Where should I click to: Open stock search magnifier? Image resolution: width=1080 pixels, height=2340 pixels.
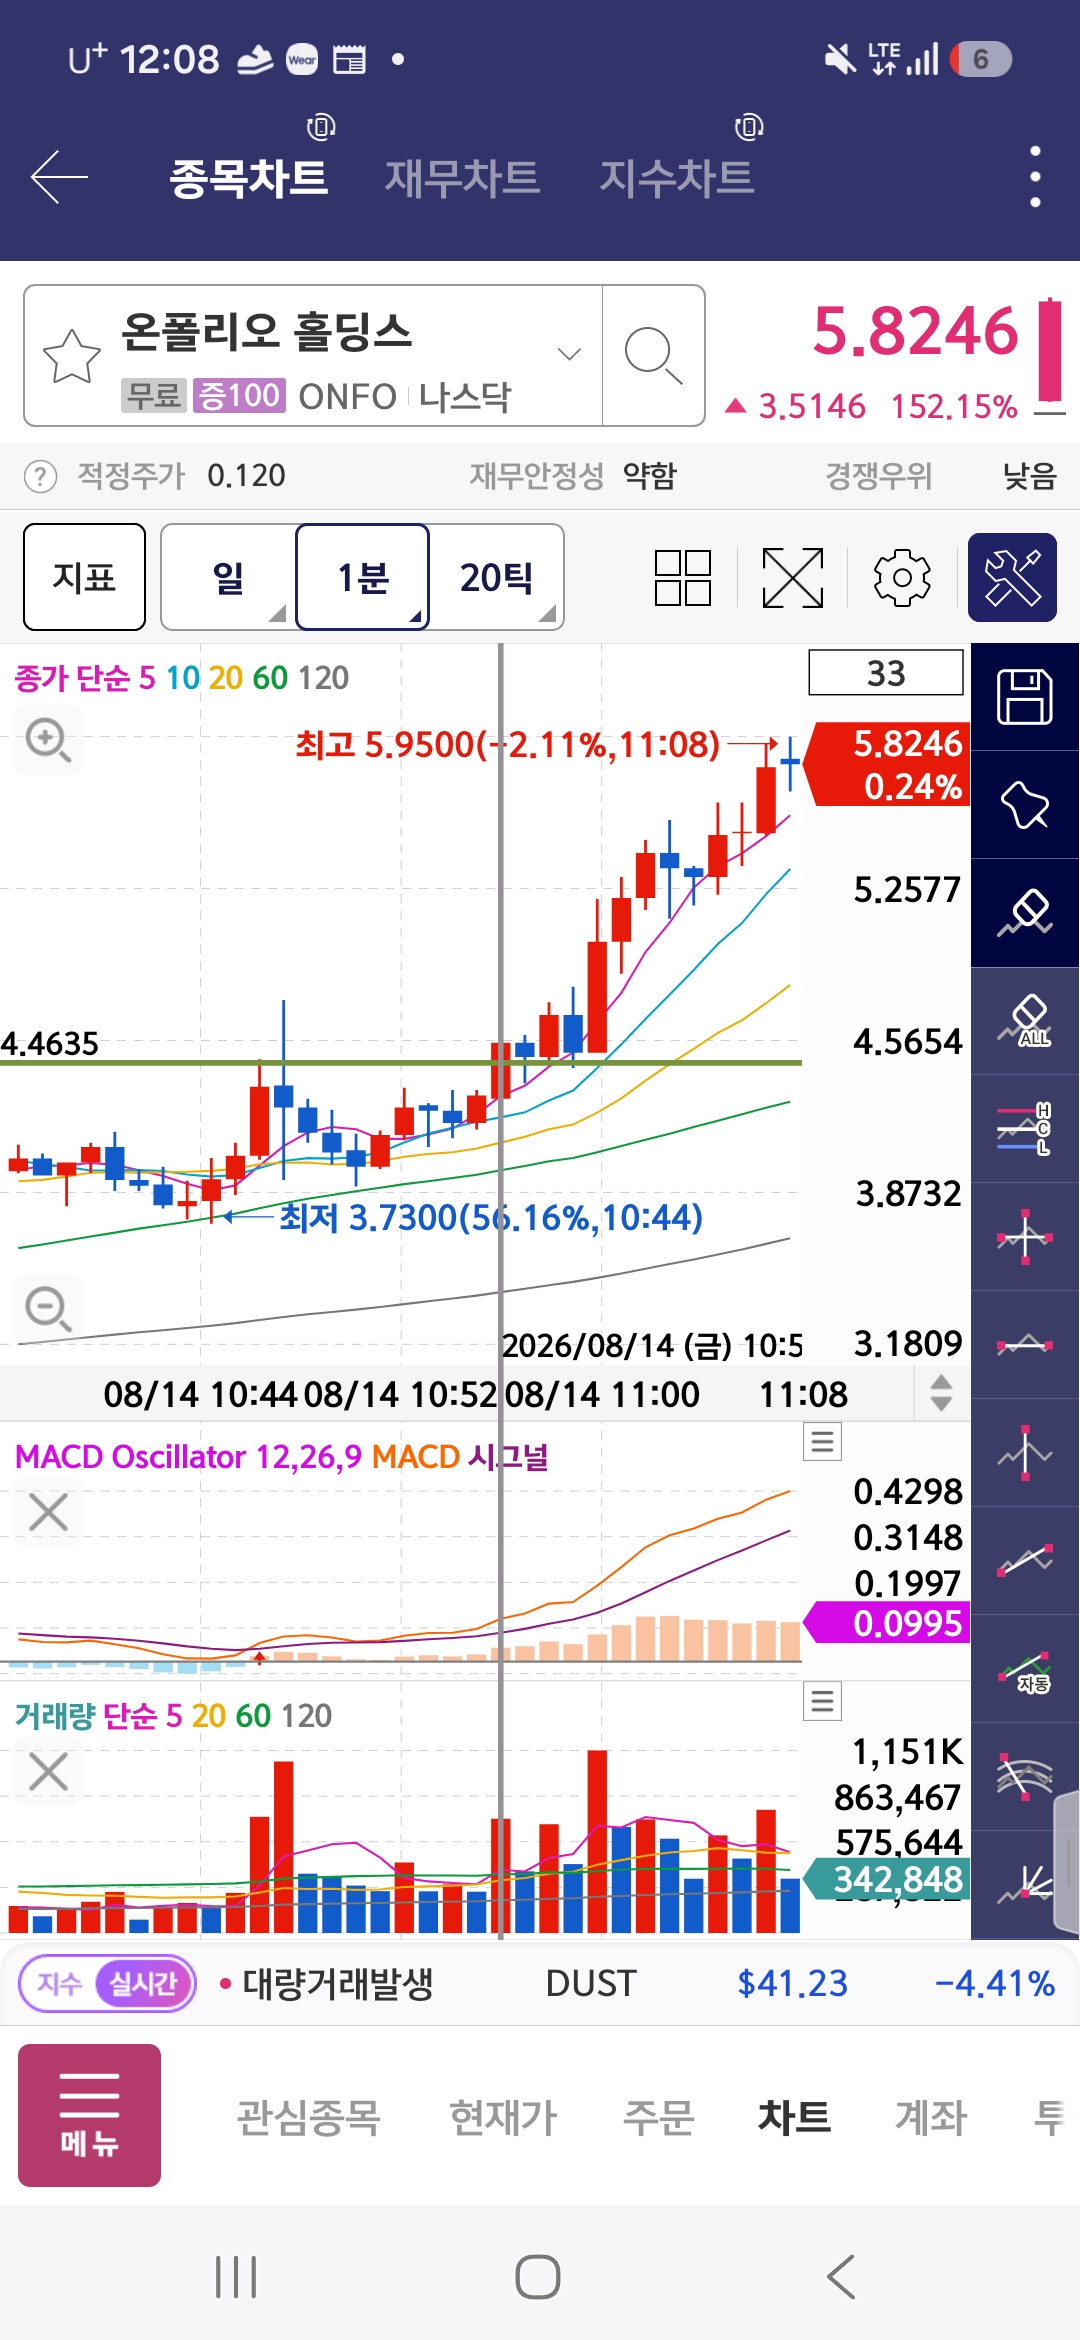(653, 356)
